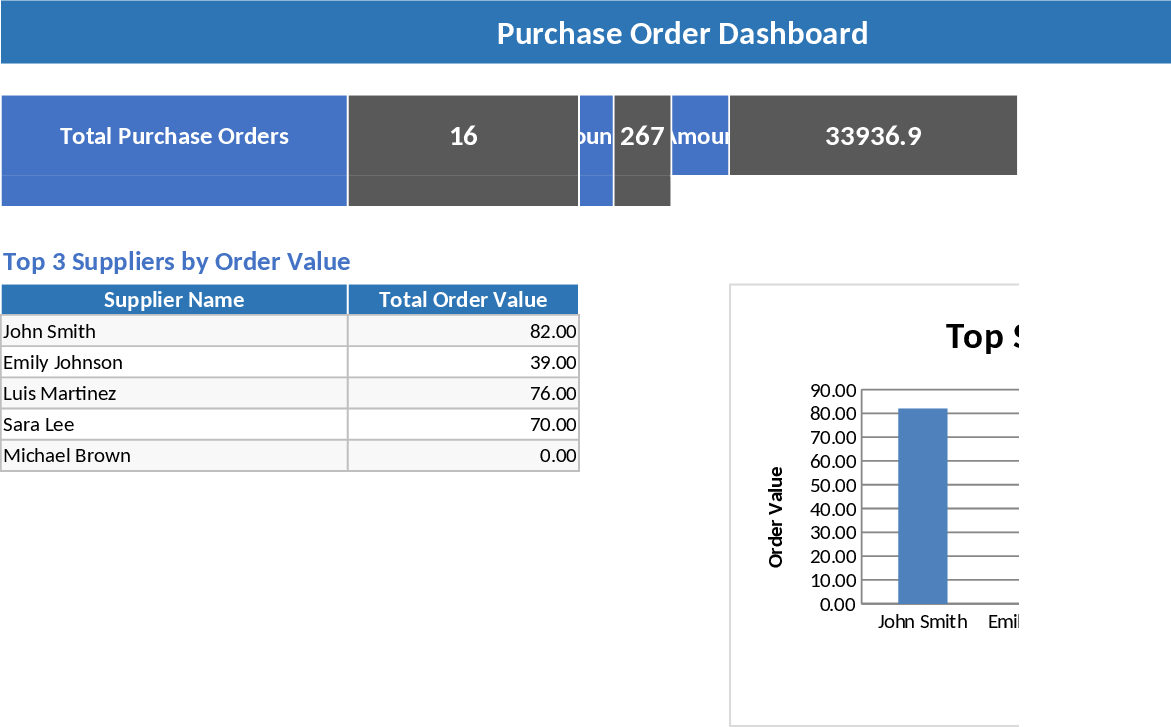Select the Total Order Value column header
Screen dimensions: 1171x727
pos(463,300)
